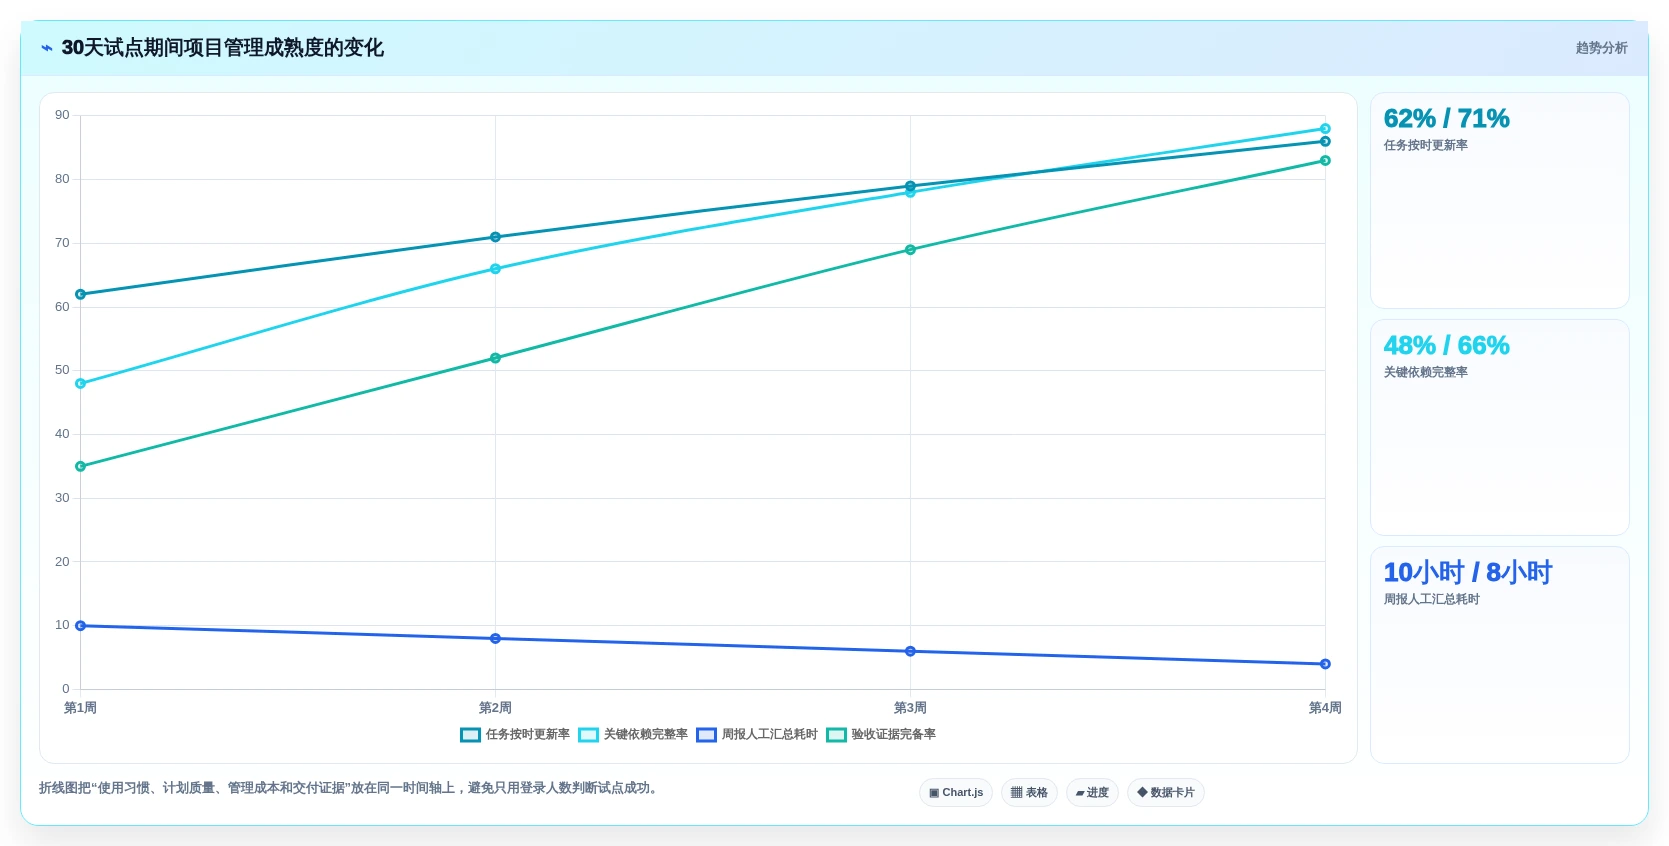Screen dimensions: 1669x846
Task: Toggle the 周报人工汇总耗时 legend swatch
Action: tap(706, 735)
